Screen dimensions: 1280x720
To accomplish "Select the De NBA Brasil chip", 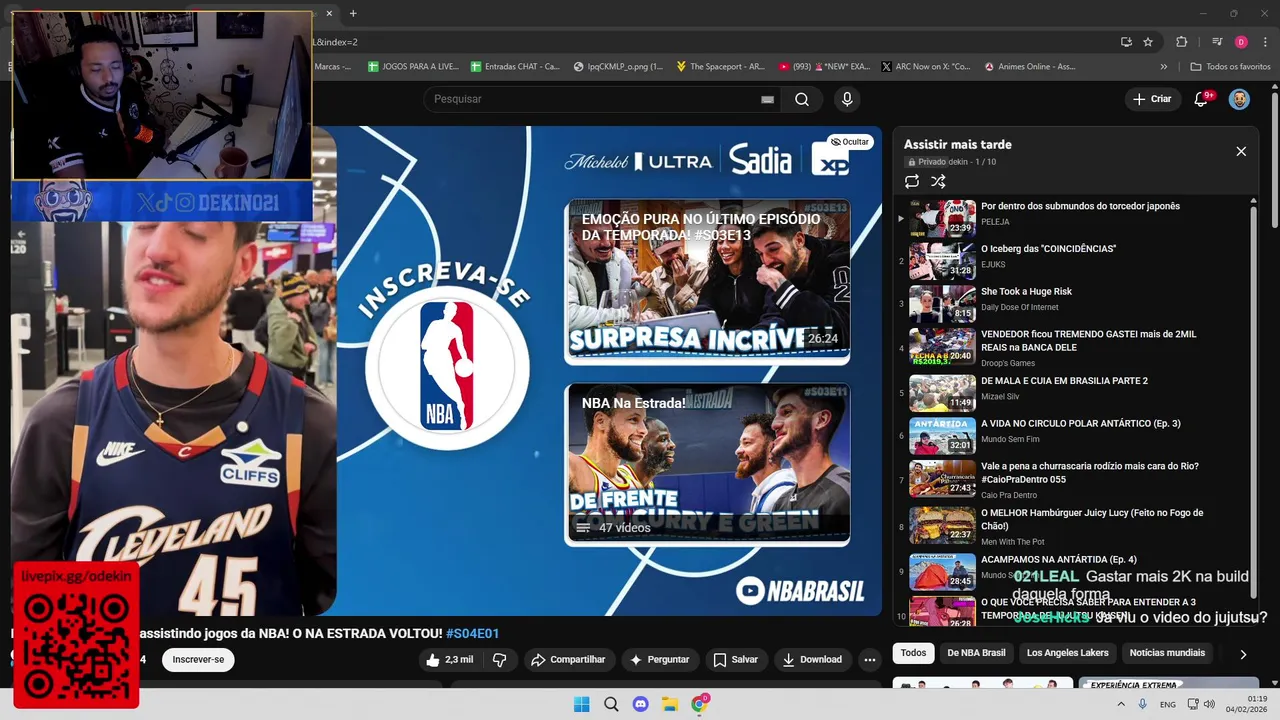I will pos(976,653).
